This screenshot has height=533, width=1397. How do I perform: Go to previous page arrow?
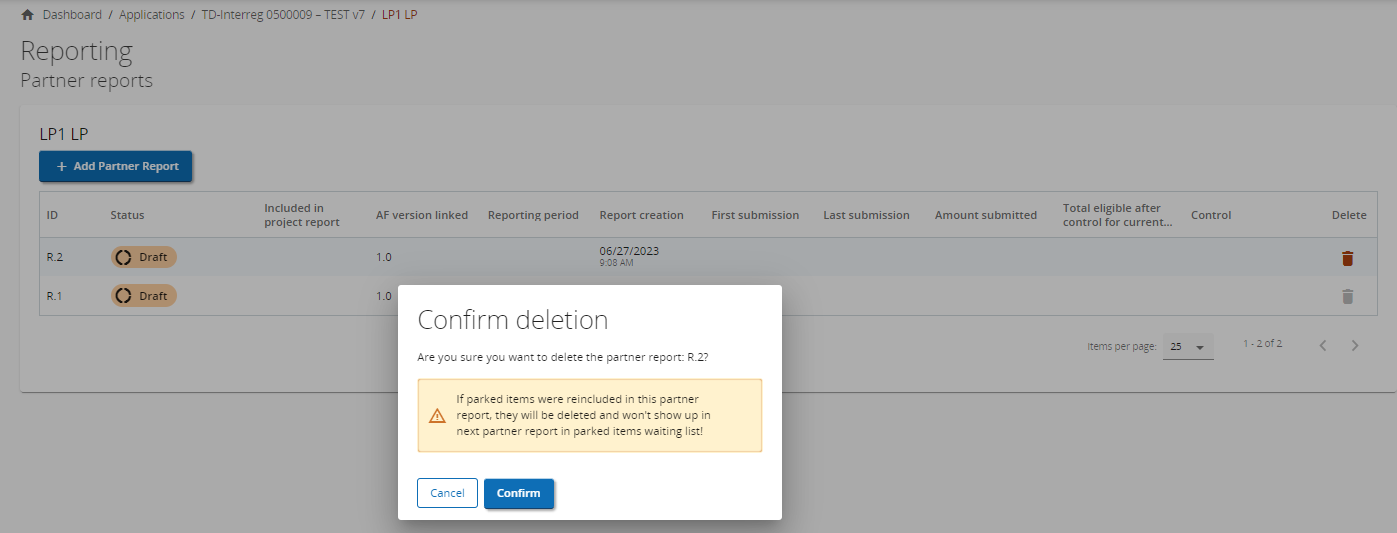[x=1322, y=346]
